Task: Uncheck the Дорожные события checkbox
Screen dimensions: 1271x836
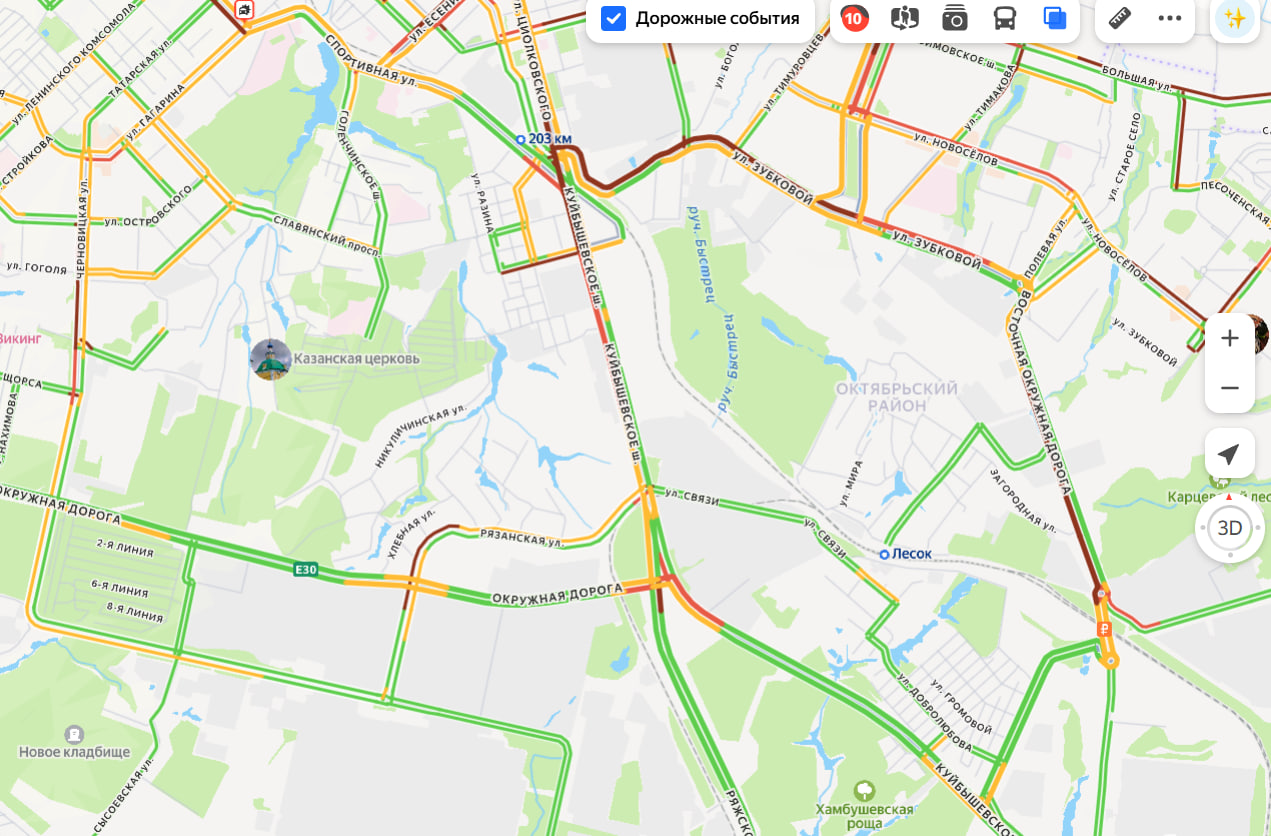Action: (613, 18)
